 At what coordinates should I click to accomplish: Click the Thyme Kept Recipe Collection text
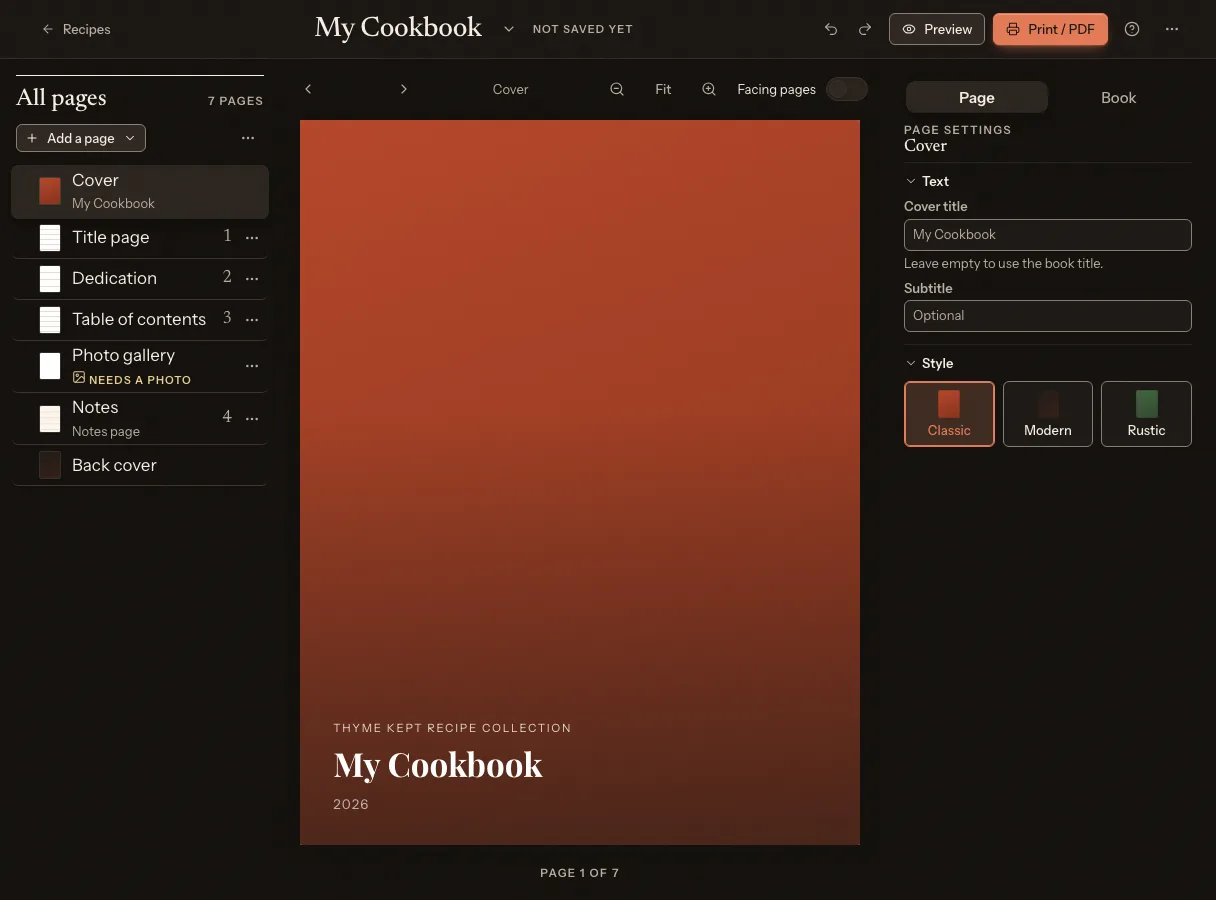[452, 728]
